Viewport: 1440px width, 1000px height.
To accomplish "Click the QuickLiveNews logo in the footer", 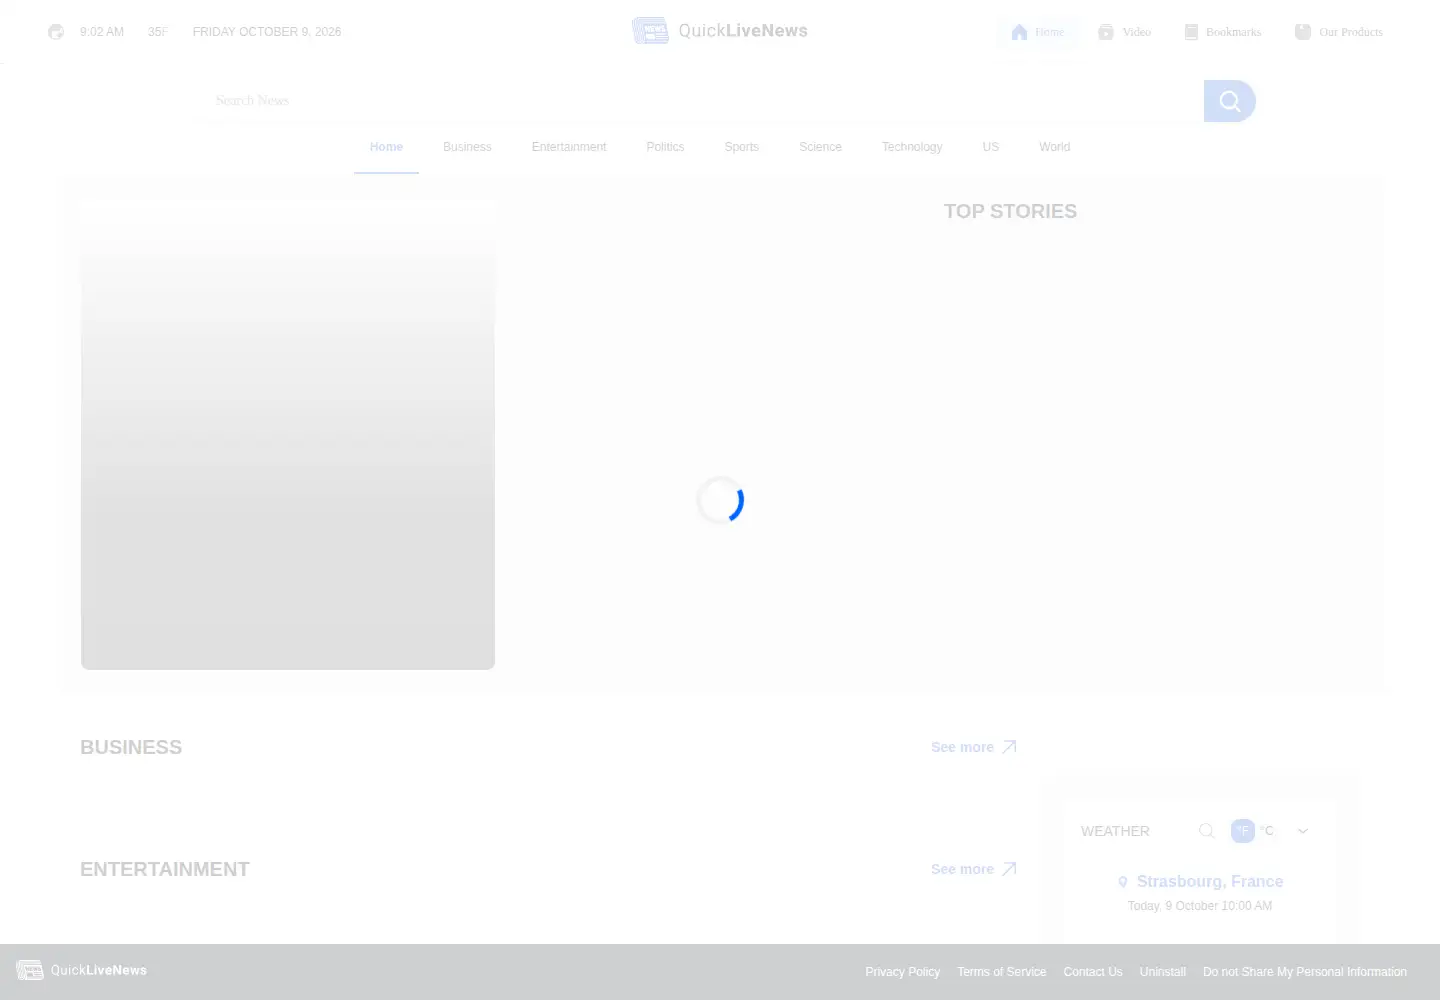I will (x=82, y=970).
